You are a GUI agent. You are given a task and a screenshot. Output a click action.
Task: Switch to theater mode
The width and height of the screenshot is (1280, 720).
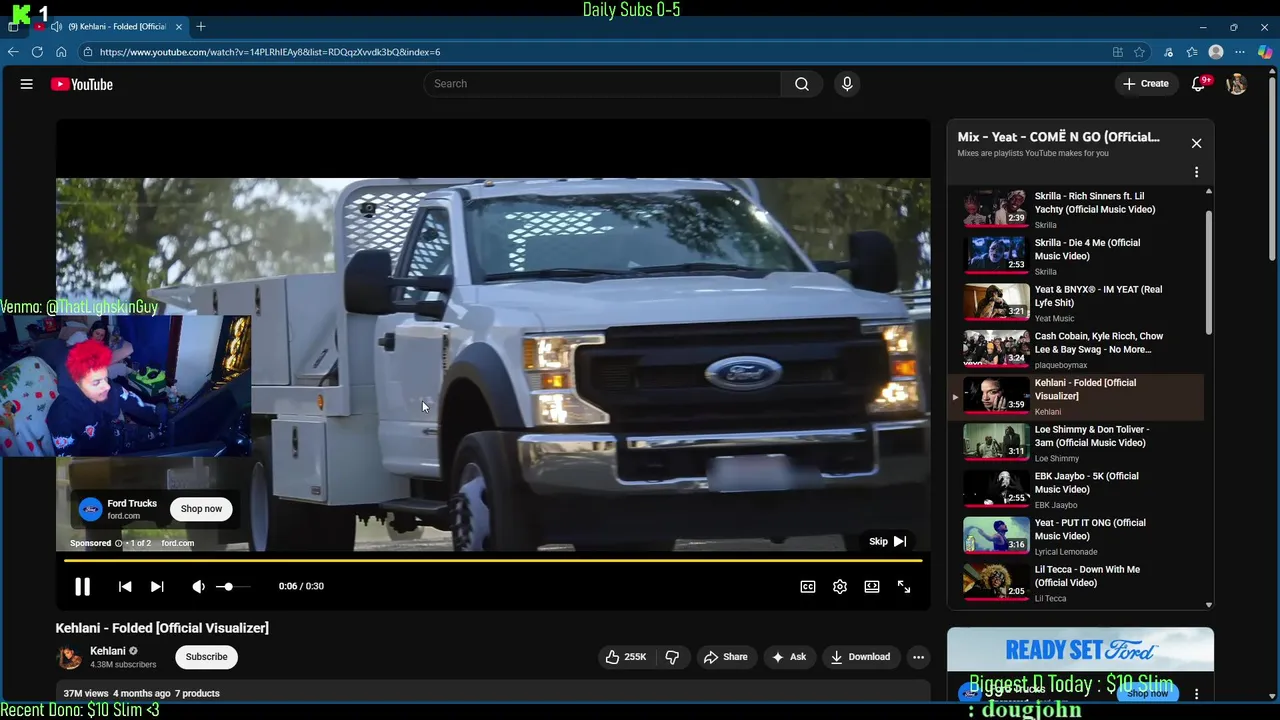pyautogui.click(x=872, y=587)
